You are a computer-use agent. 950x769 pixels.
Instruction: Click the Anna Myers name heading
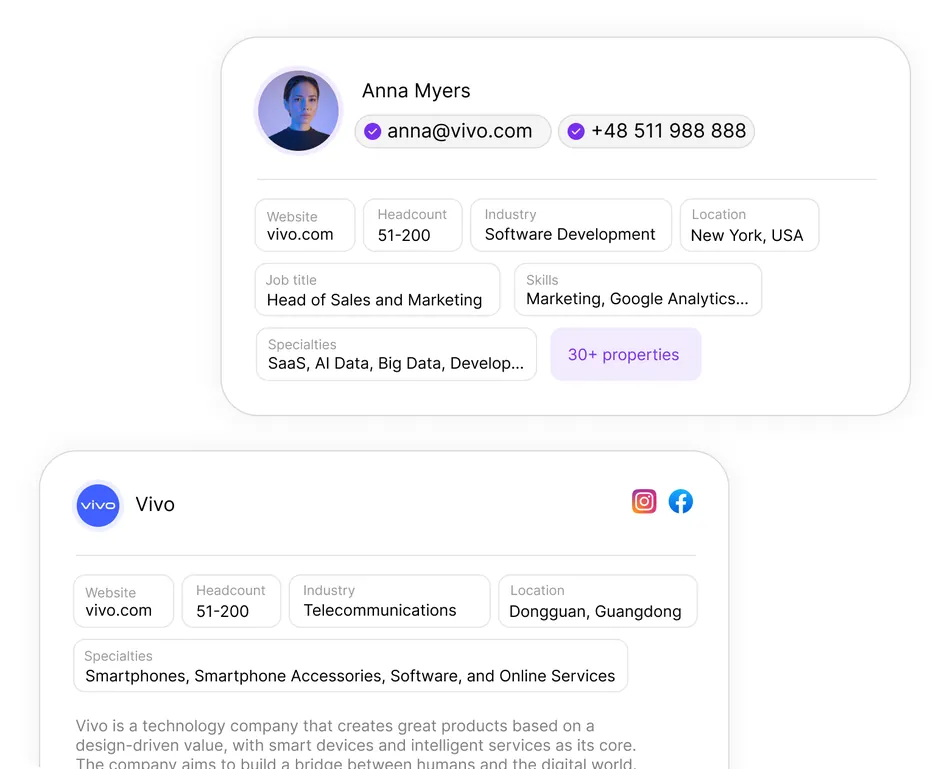coord(416,90)
